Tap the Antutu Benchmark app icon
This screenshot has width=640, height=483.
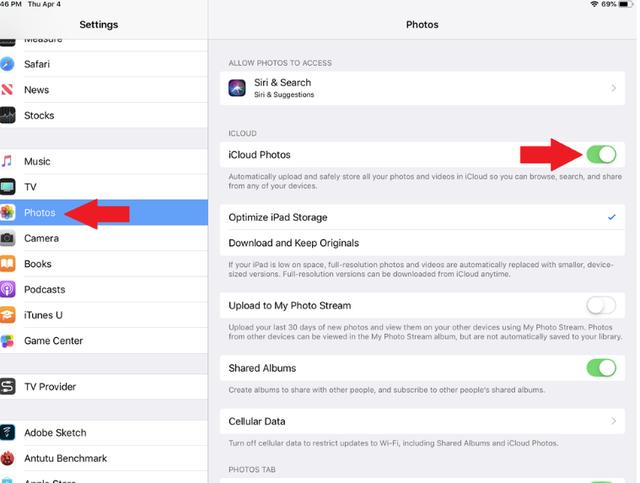pyautogui.click(x=7, y=458)
